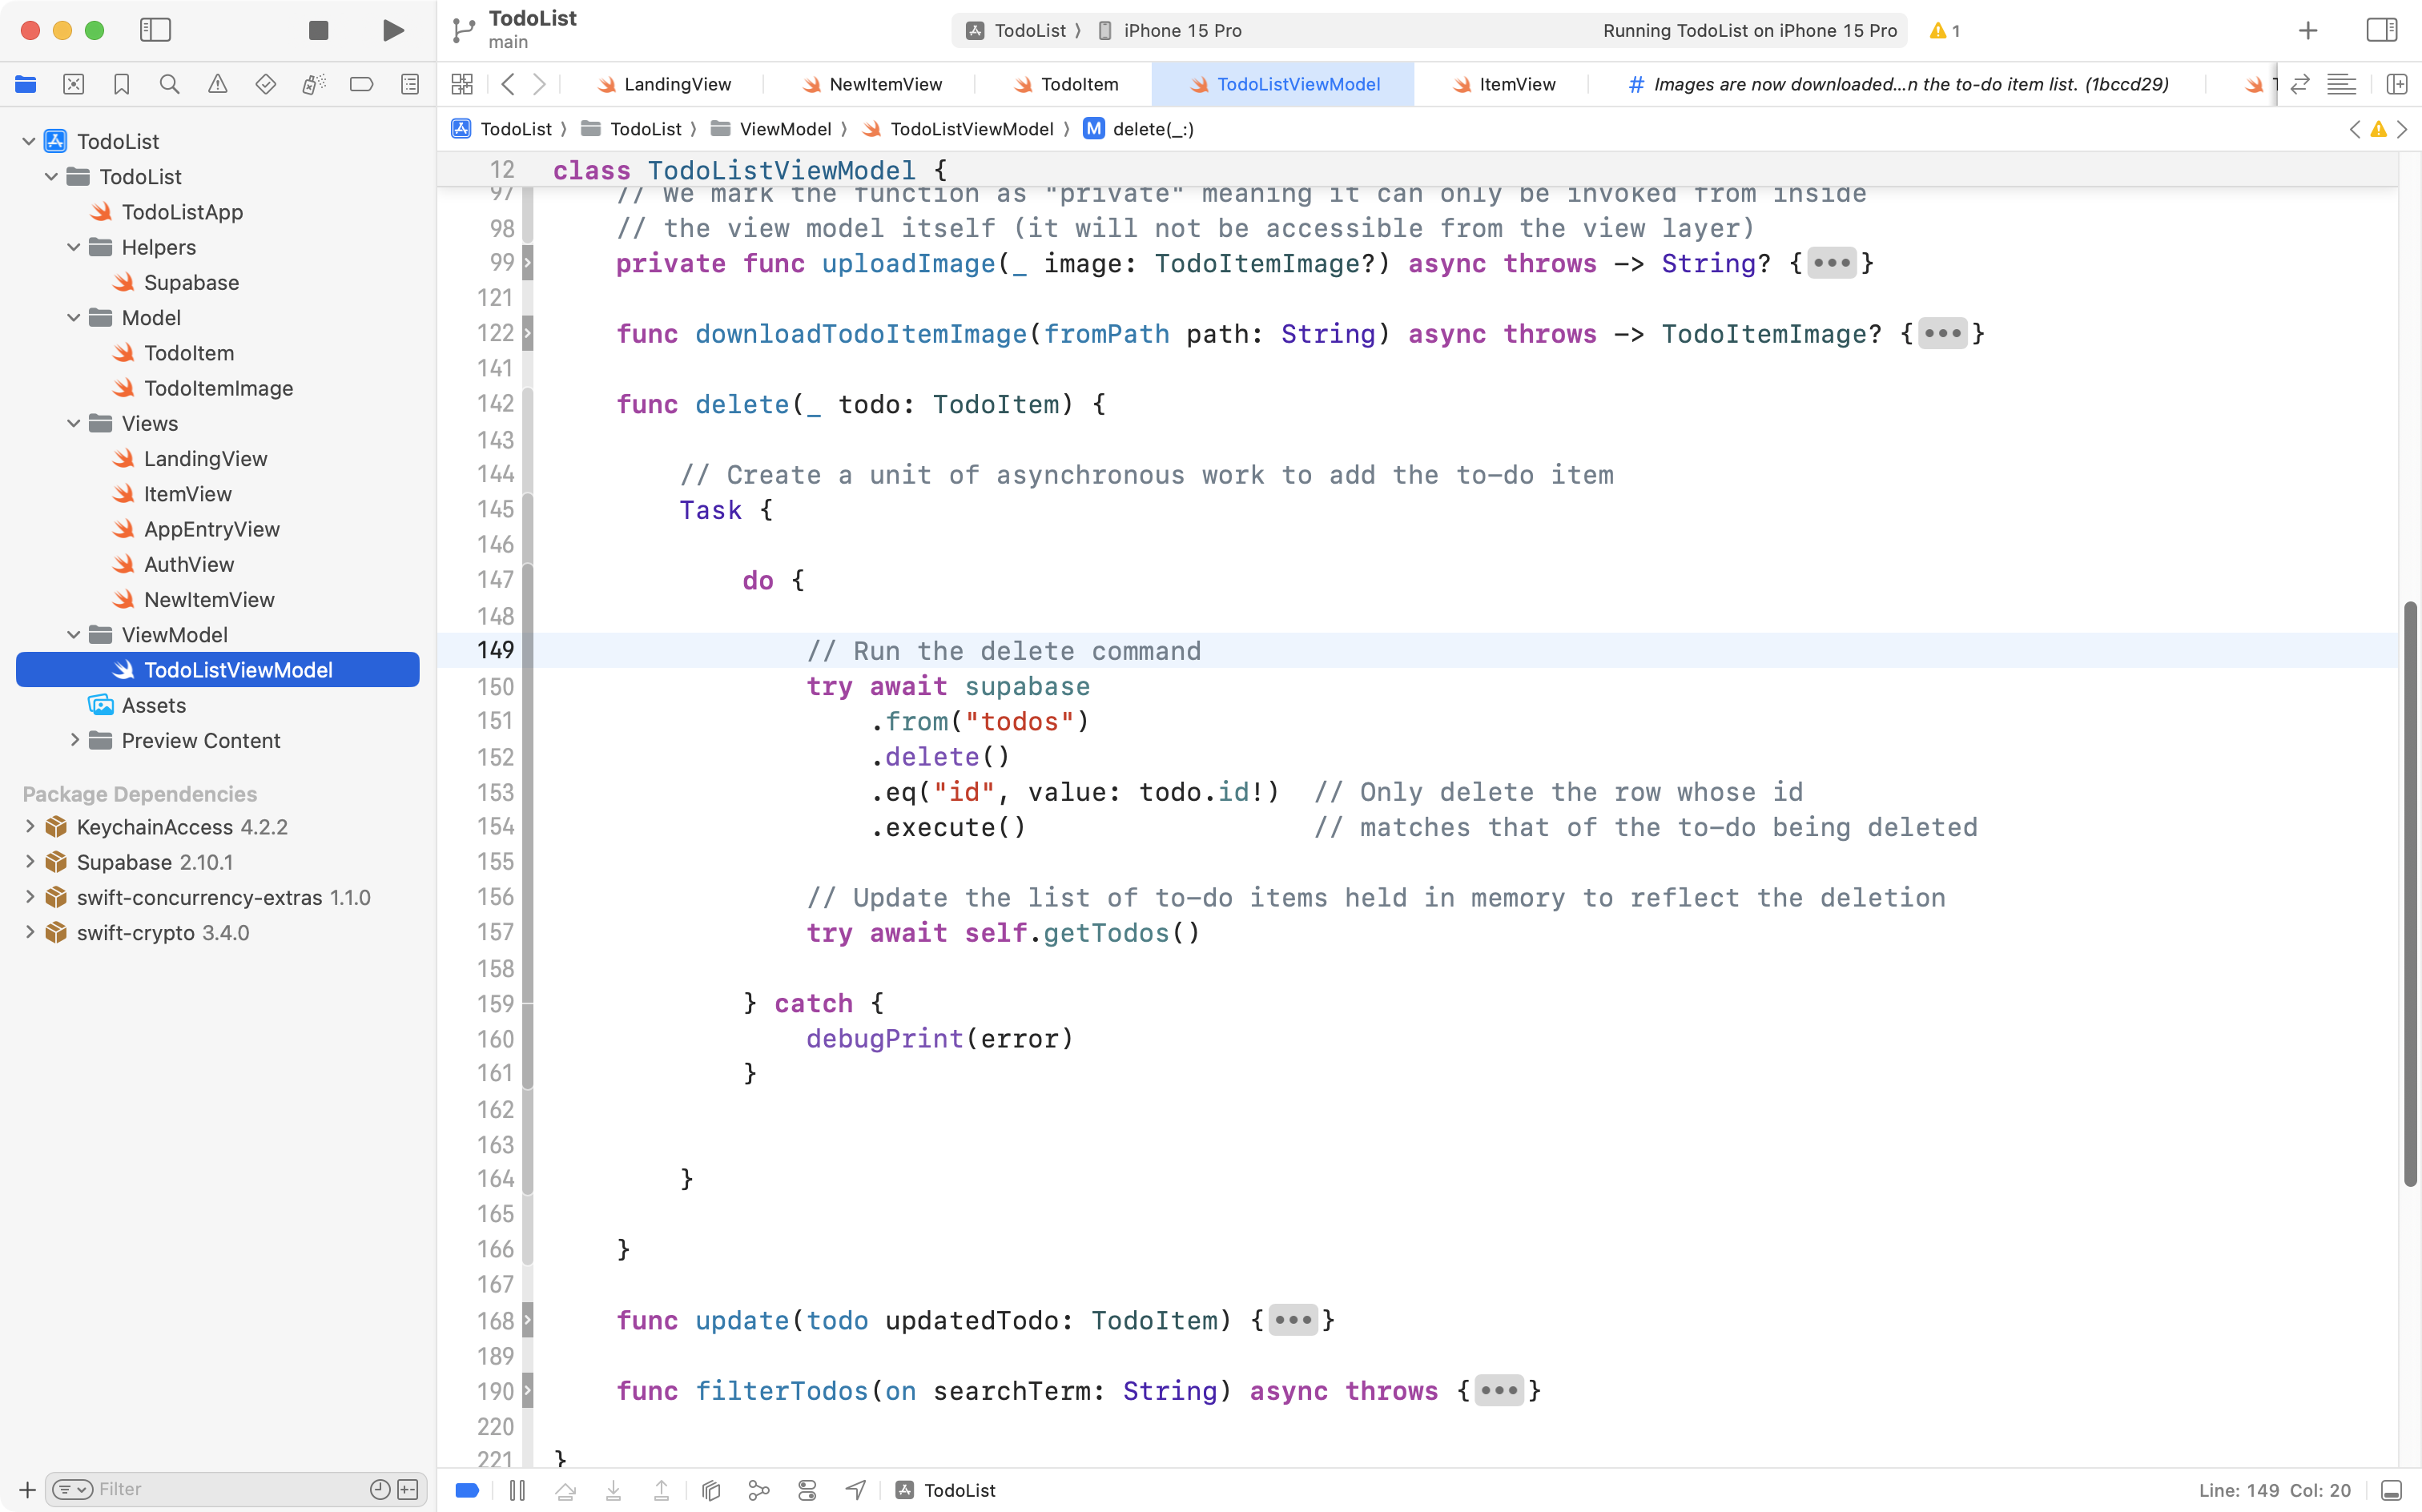Image resolution: width=2422 pixels, height=1512 pixels.
Task: Expand the Preview Content folder
Action: click(75, 740)
